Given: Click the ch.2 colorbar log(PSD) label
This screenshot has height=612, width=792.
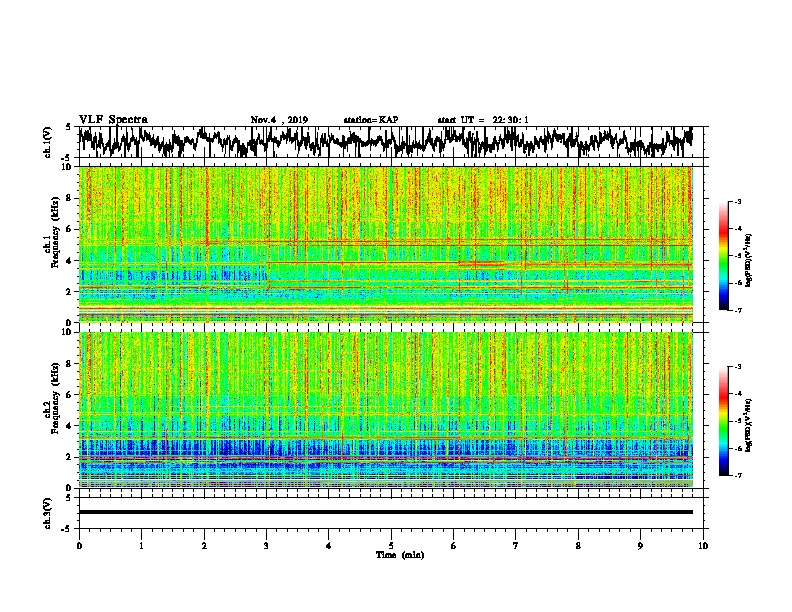Looking at the screenshot, I should (749, 425).
